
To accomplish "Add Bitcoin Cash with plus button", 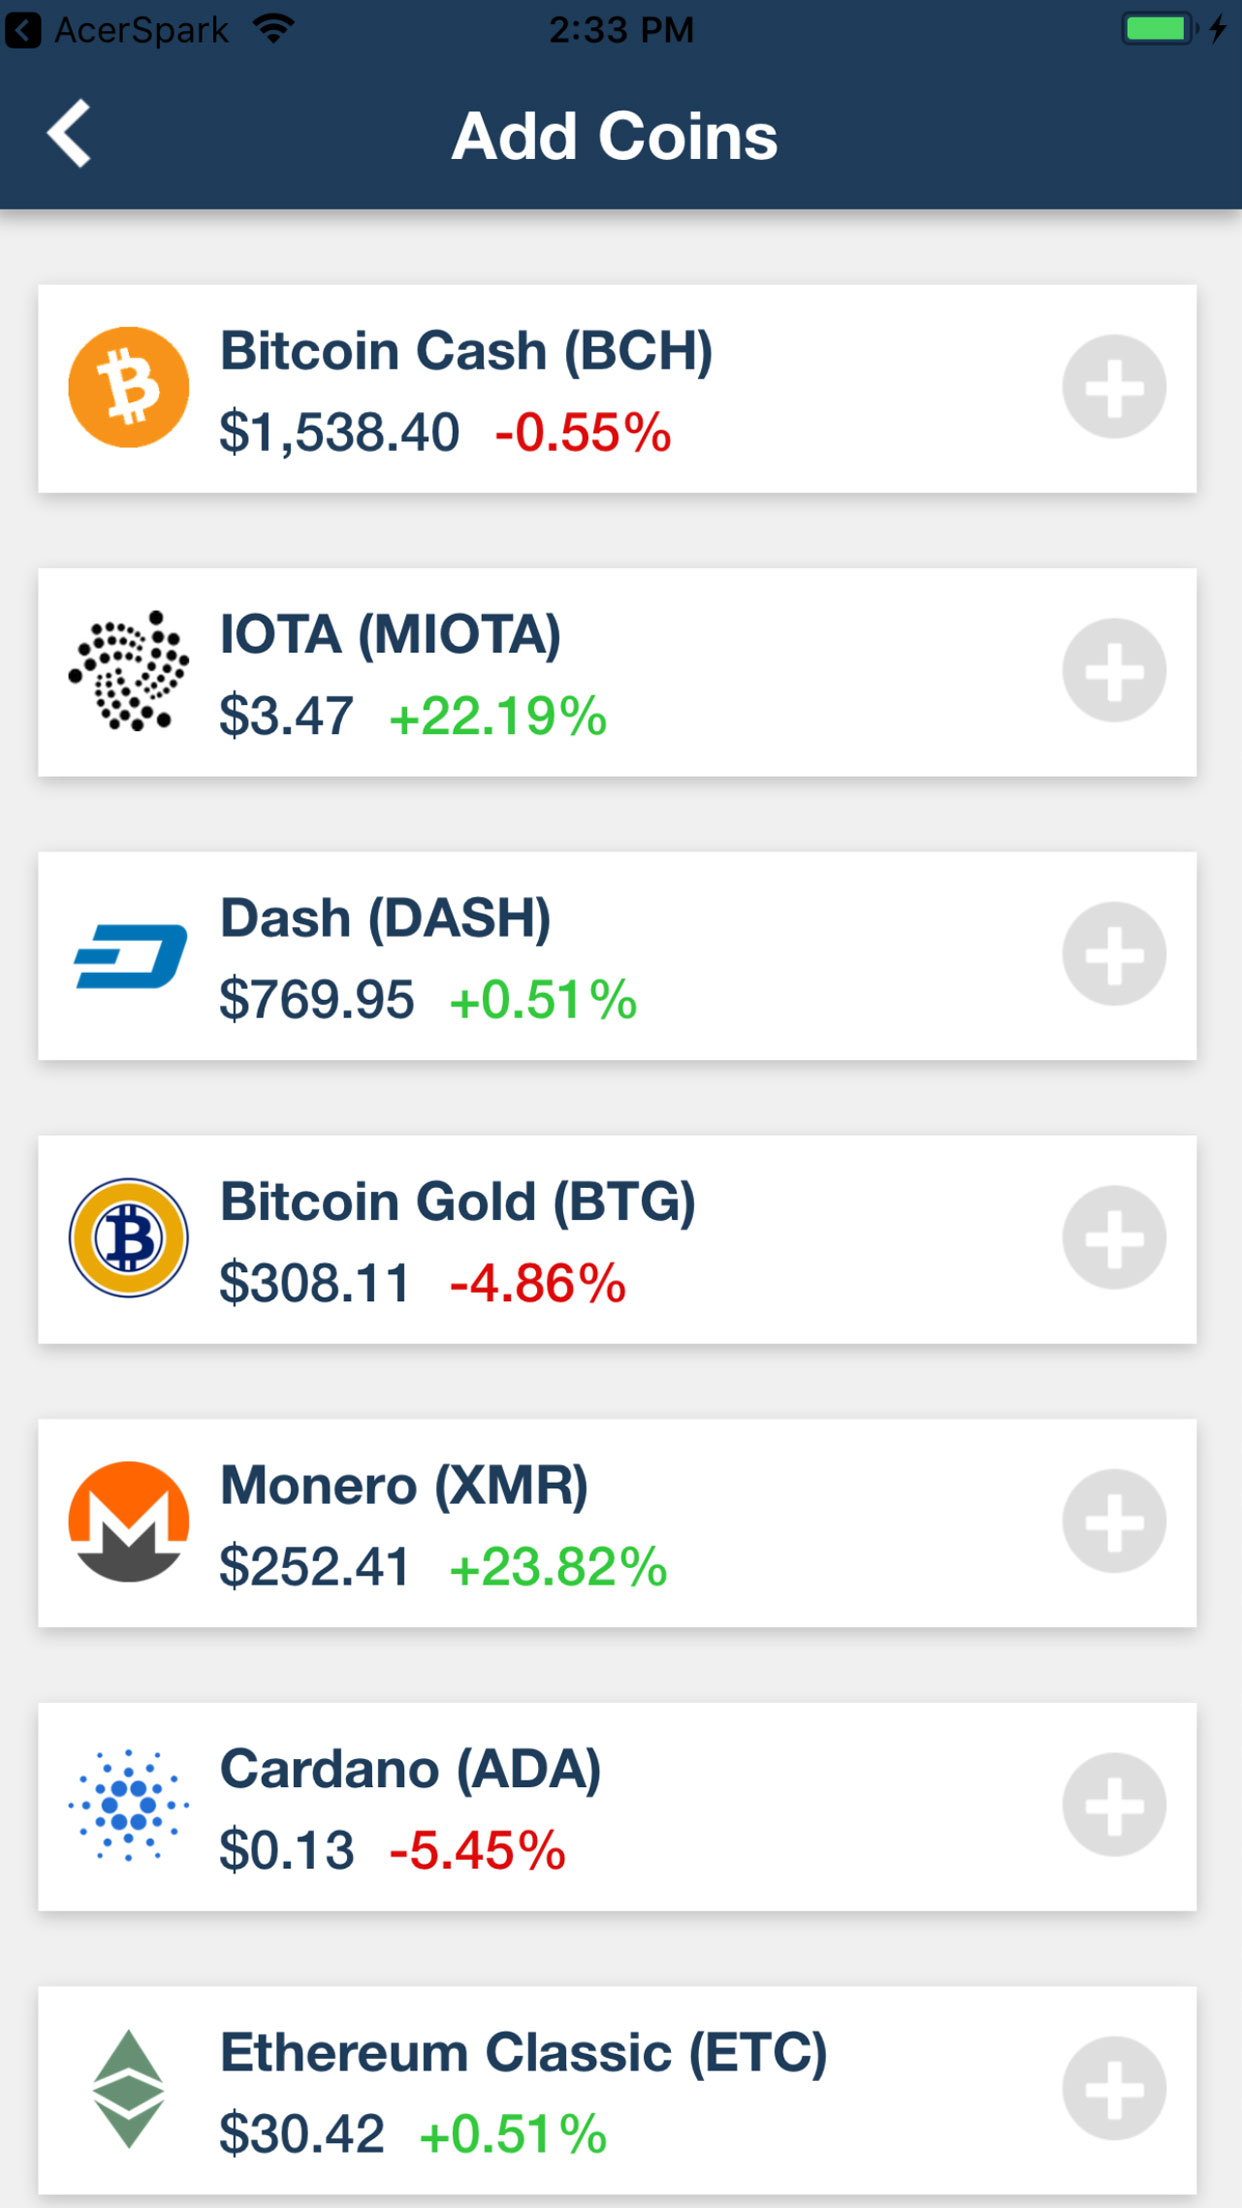I will [1114, 387].
